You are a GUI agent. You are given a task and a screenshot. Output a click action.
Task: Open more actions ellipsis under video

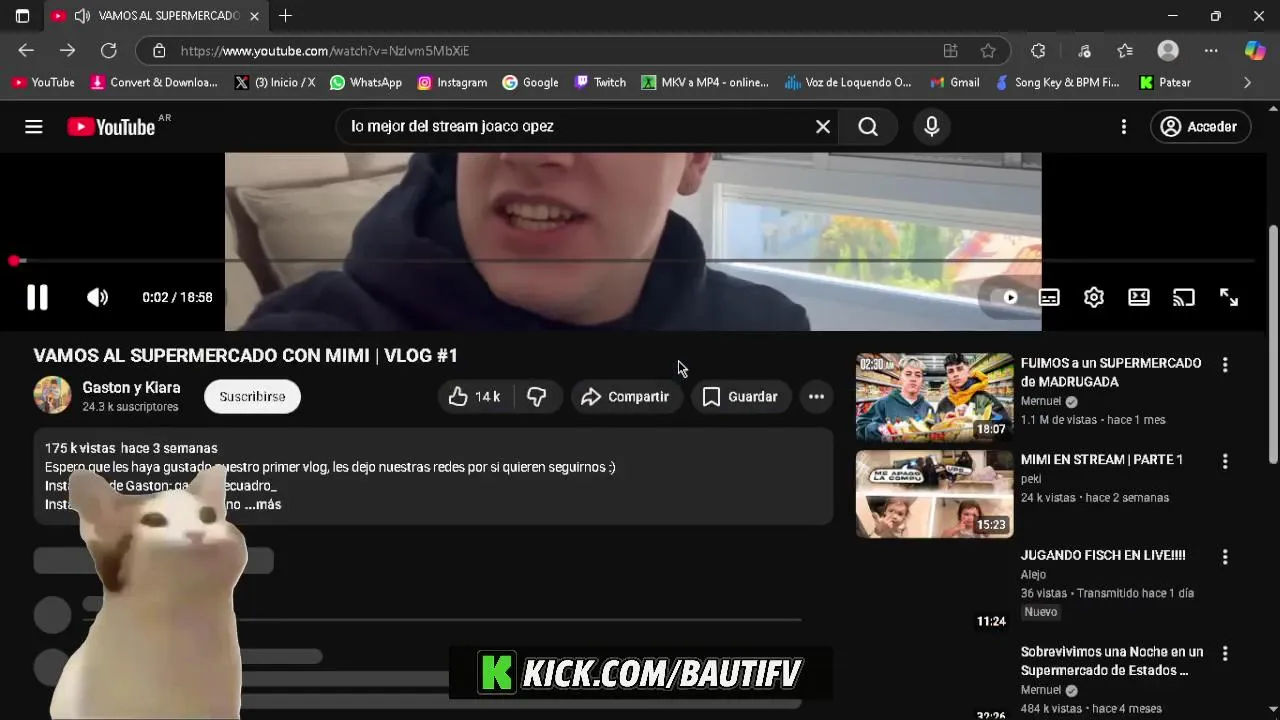pos(816,397)
